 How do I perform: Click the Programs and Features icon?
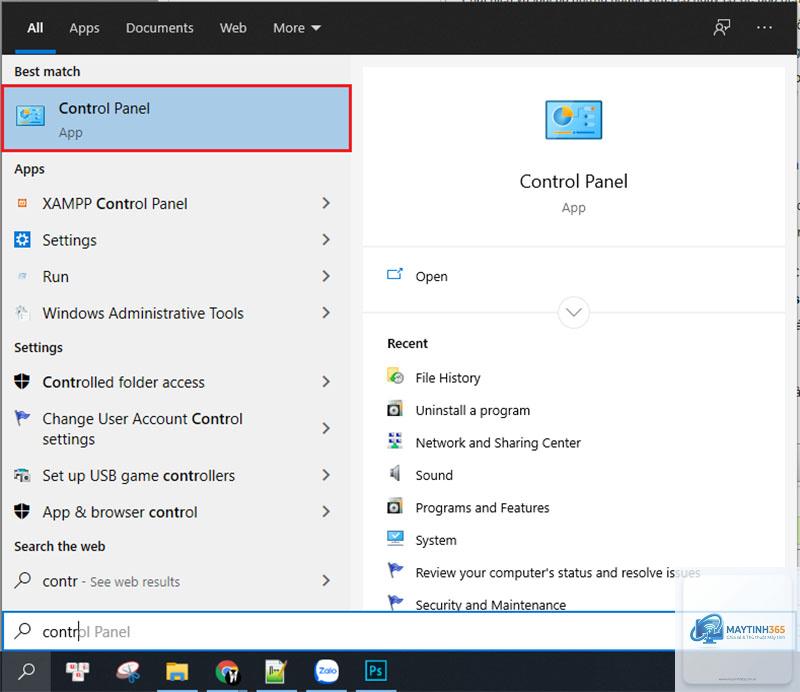coord(395,506)
